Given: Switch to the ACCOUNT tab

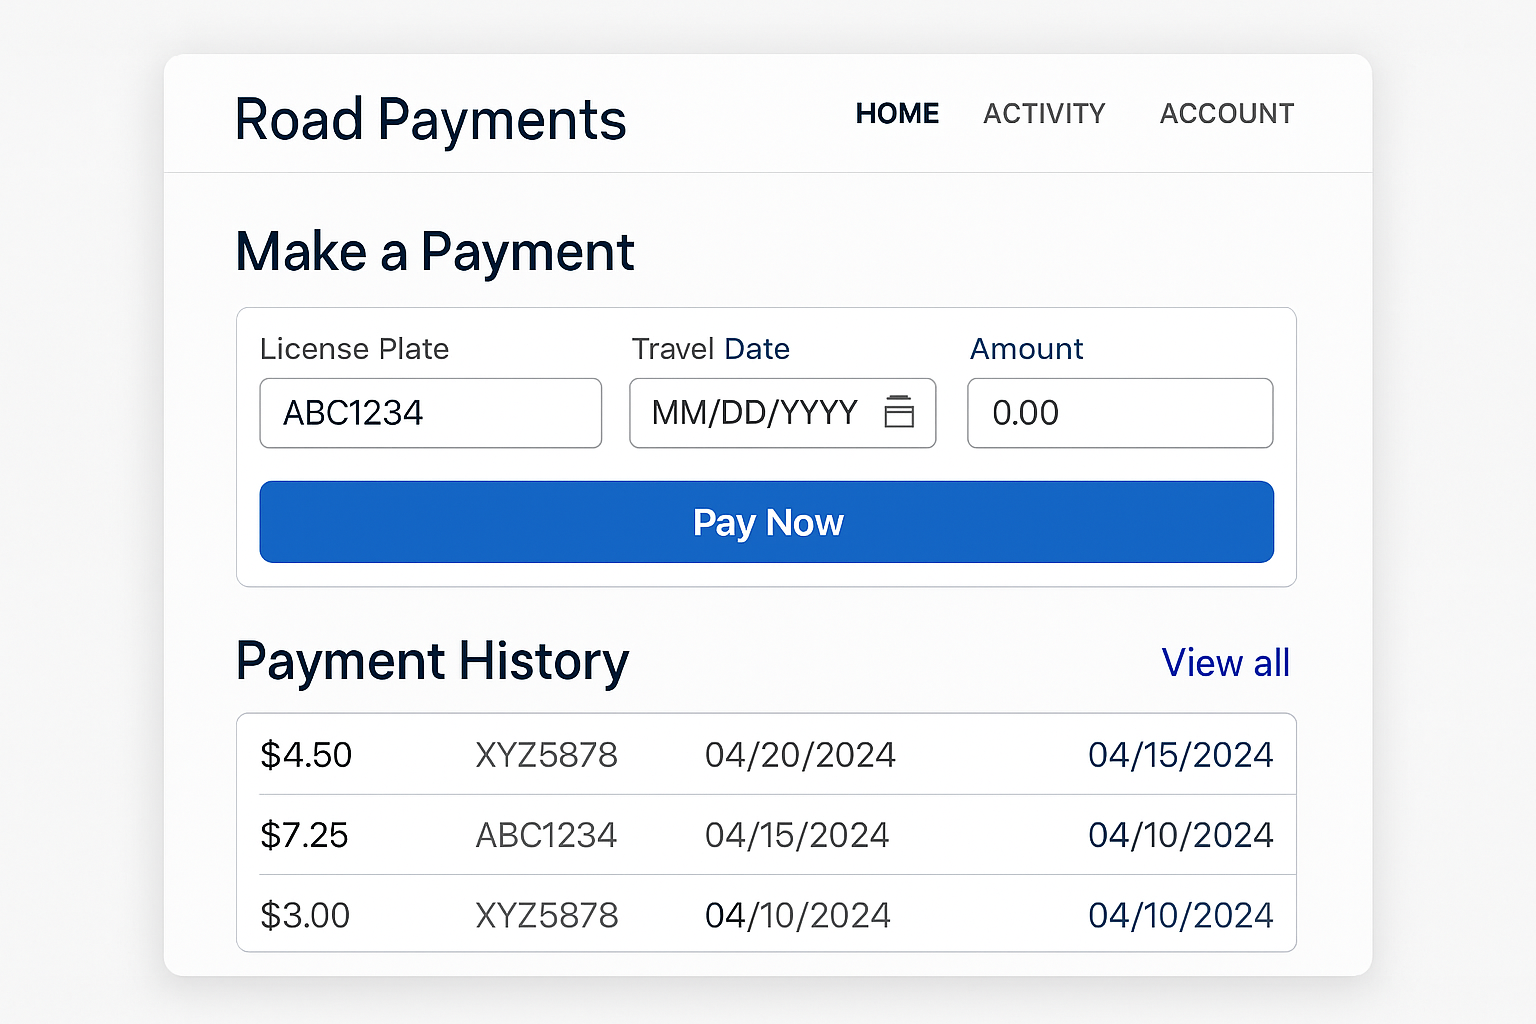Looking at the screenshot, I should click(x=1226, y=113).
